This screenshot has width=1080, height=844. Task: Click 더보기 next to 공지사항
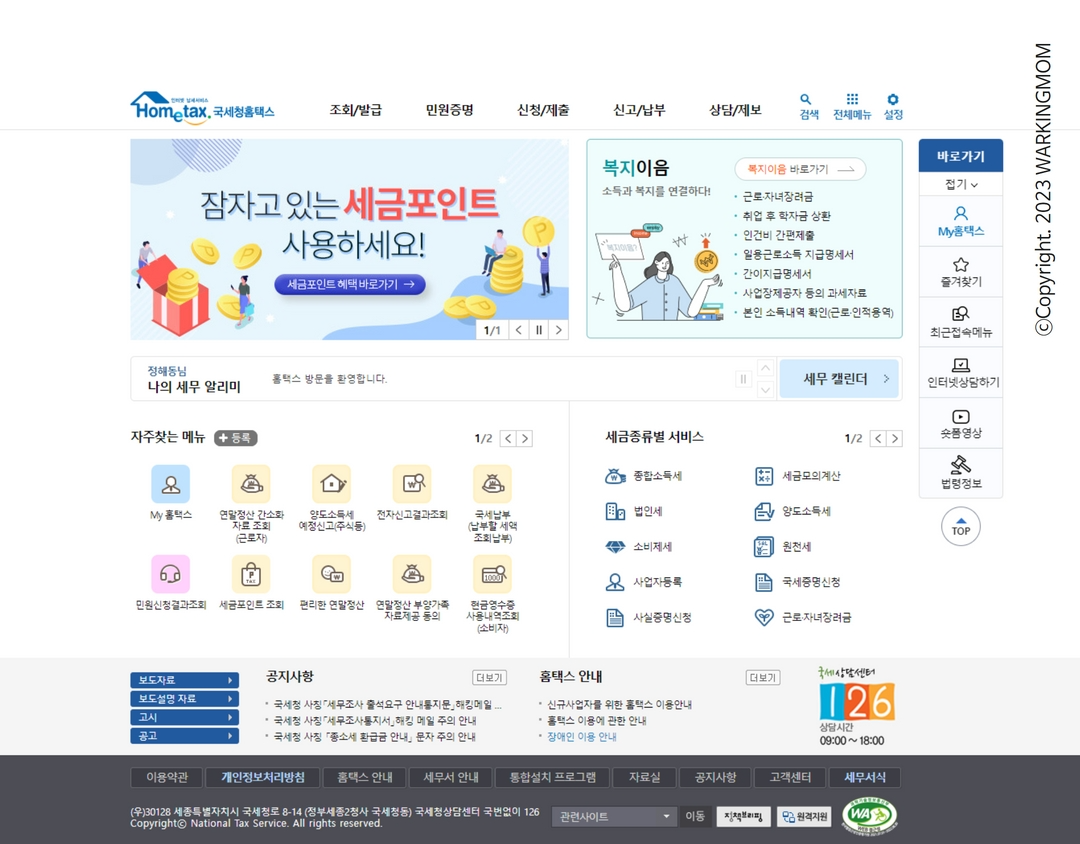[490, 678]
